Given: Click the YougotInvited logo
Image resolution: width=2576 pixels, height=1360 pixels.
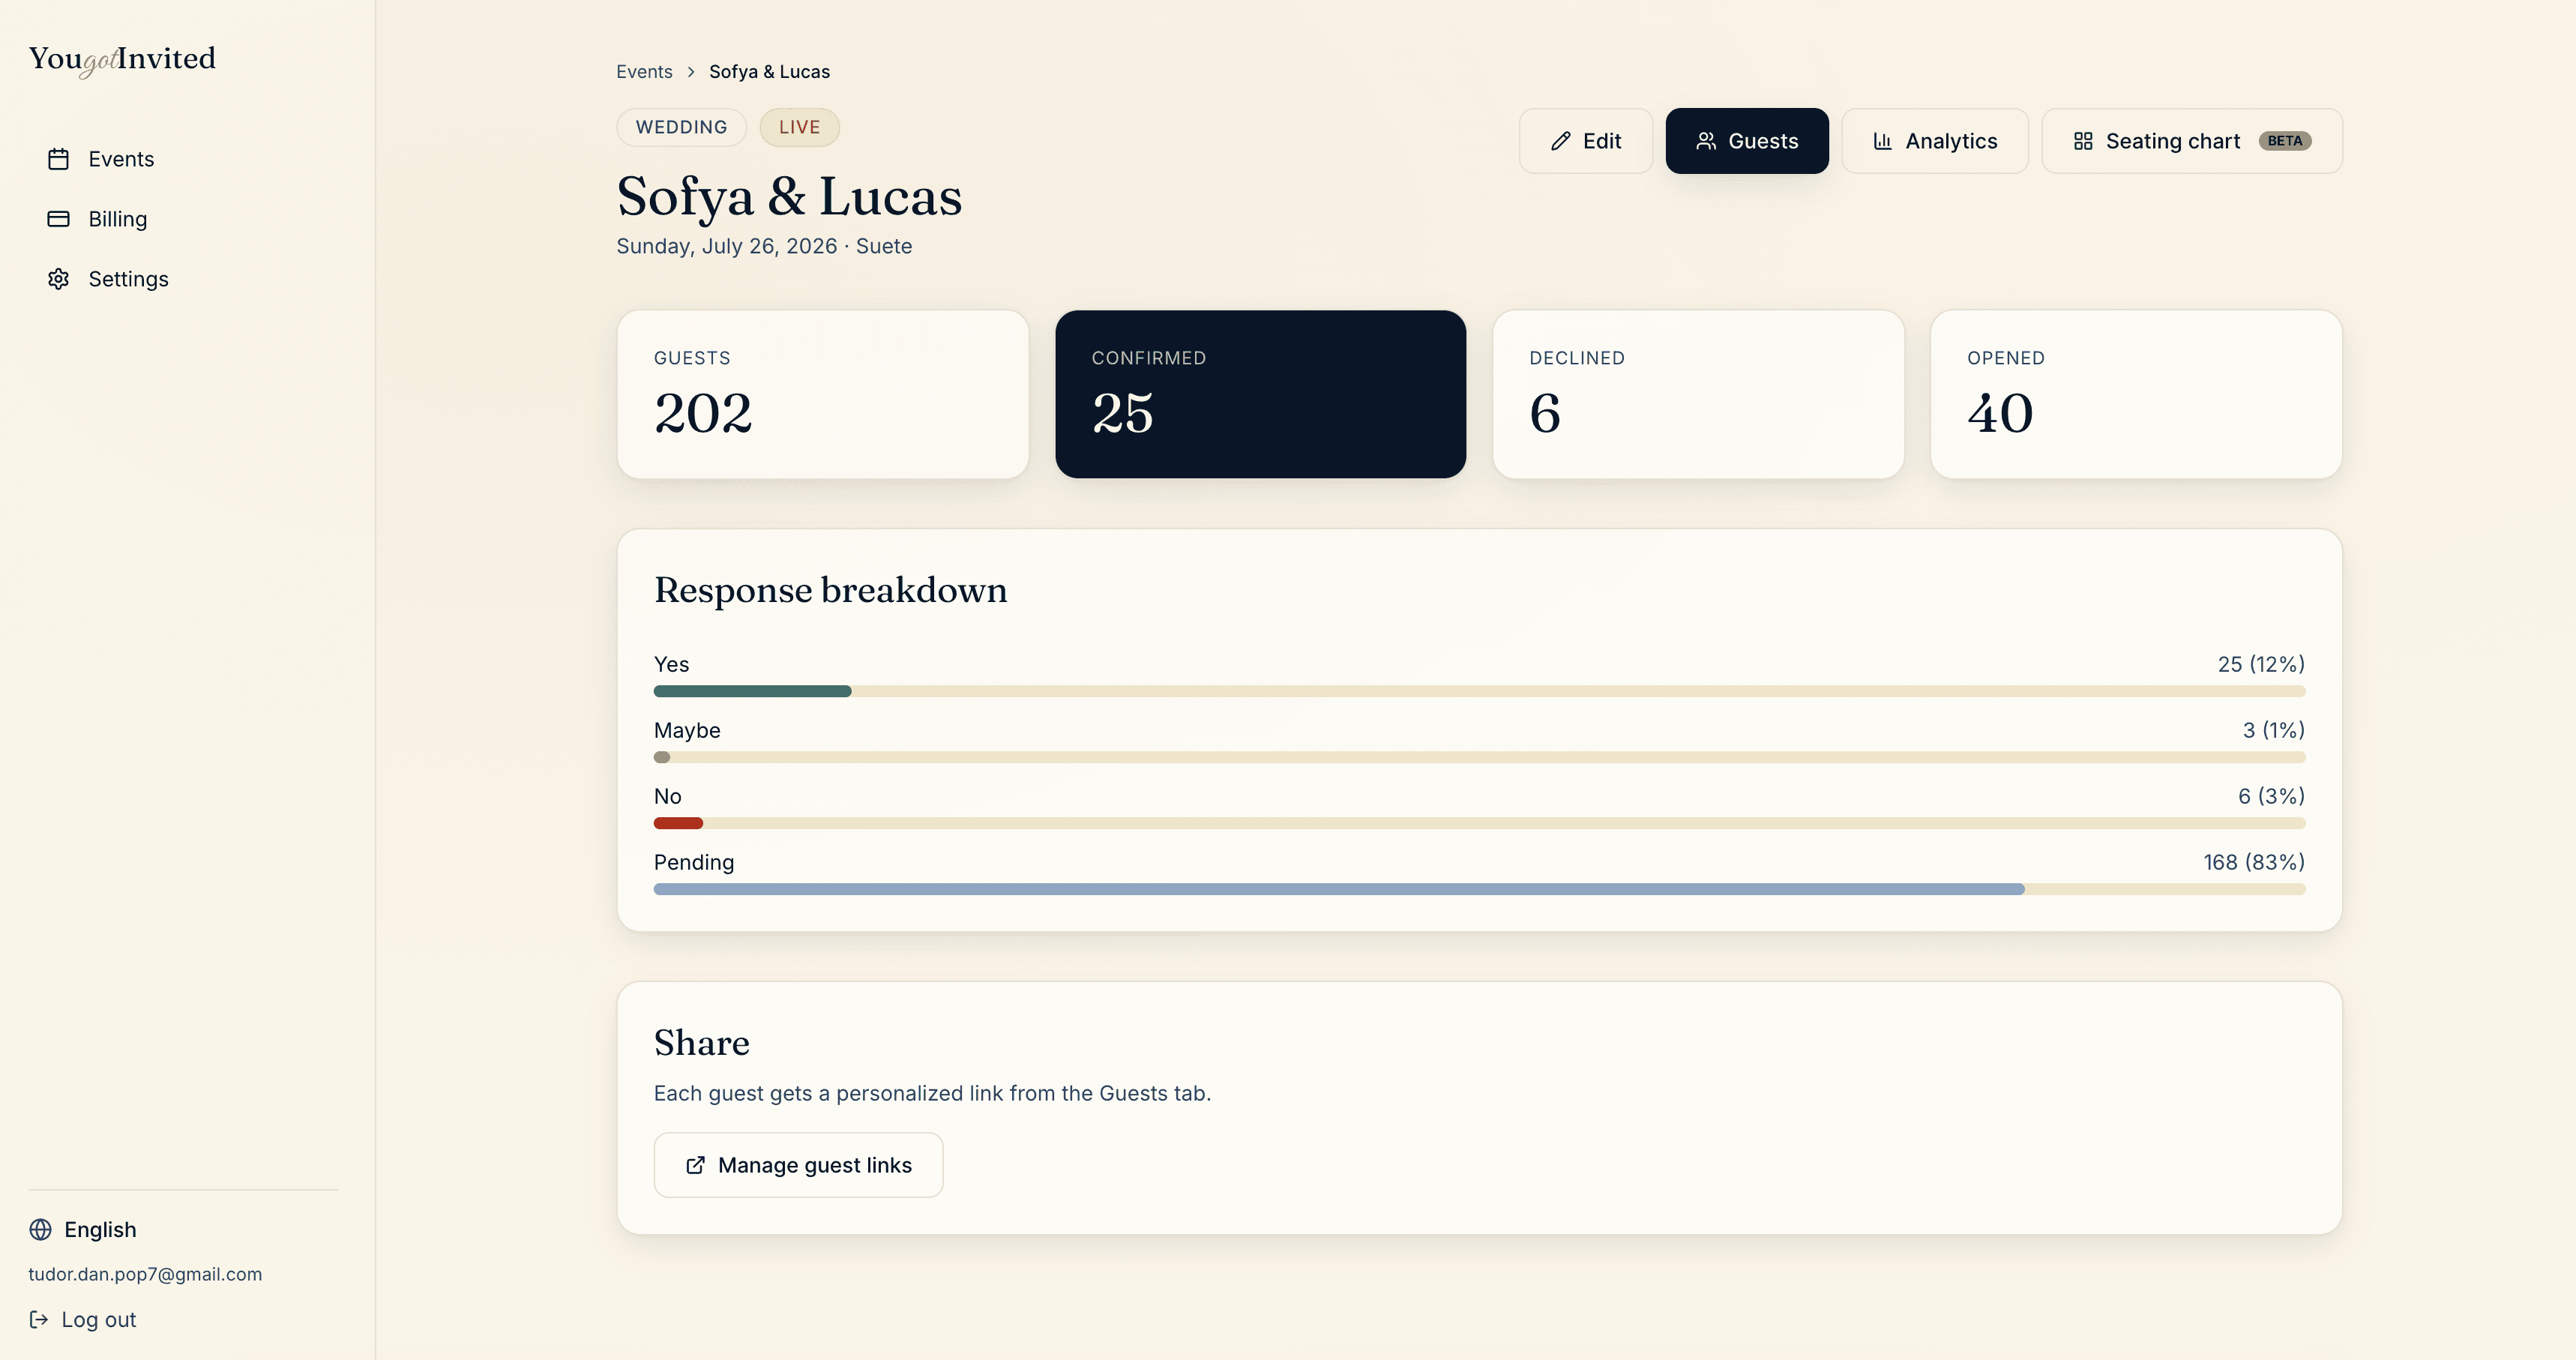Looking at the screenshot, I should (x=122, y=59).
